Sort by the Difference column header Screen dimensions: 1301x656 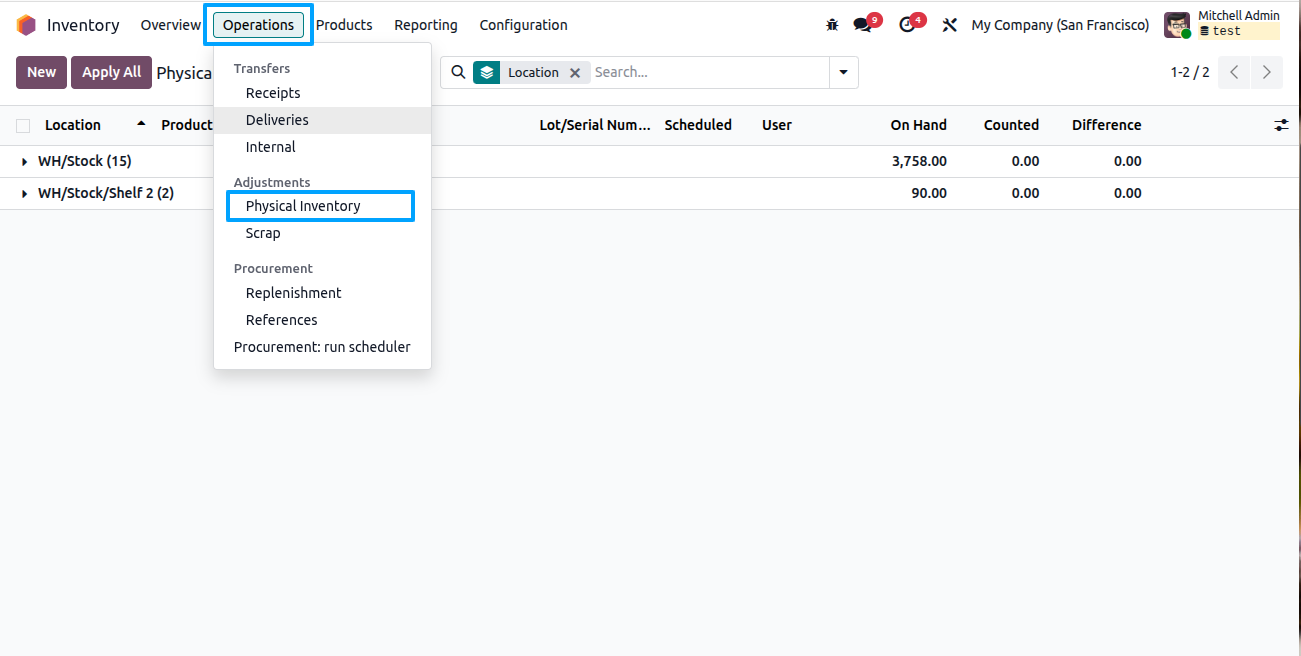pos(1106,125)
